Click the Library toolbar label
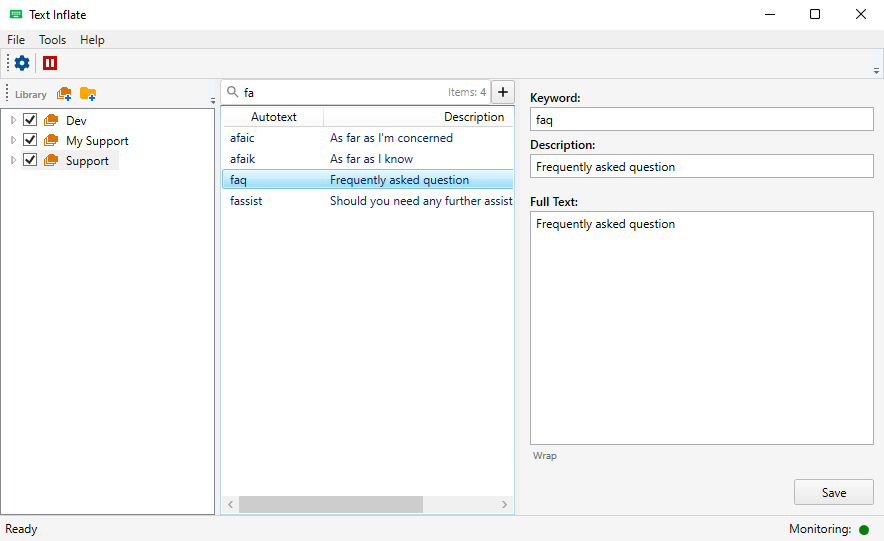Image resolution: width=884 pixels, height=541 pixels. [30, 95]
